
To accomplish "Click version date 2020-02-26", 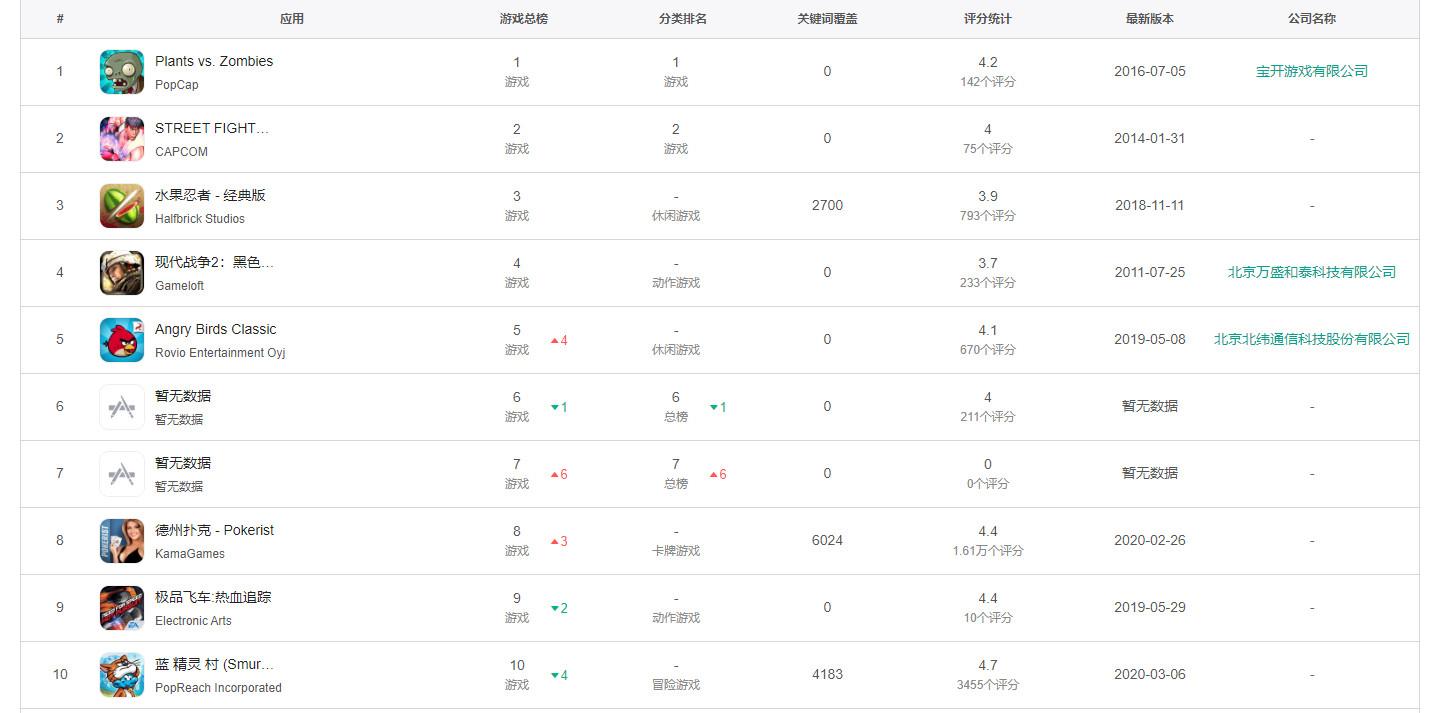I will [1150, 540].
